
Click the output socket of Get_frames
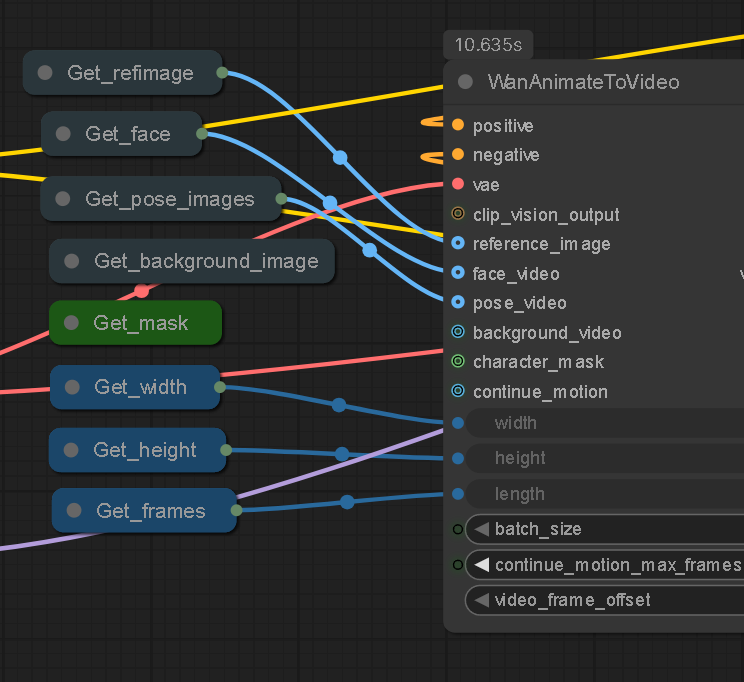236,510
